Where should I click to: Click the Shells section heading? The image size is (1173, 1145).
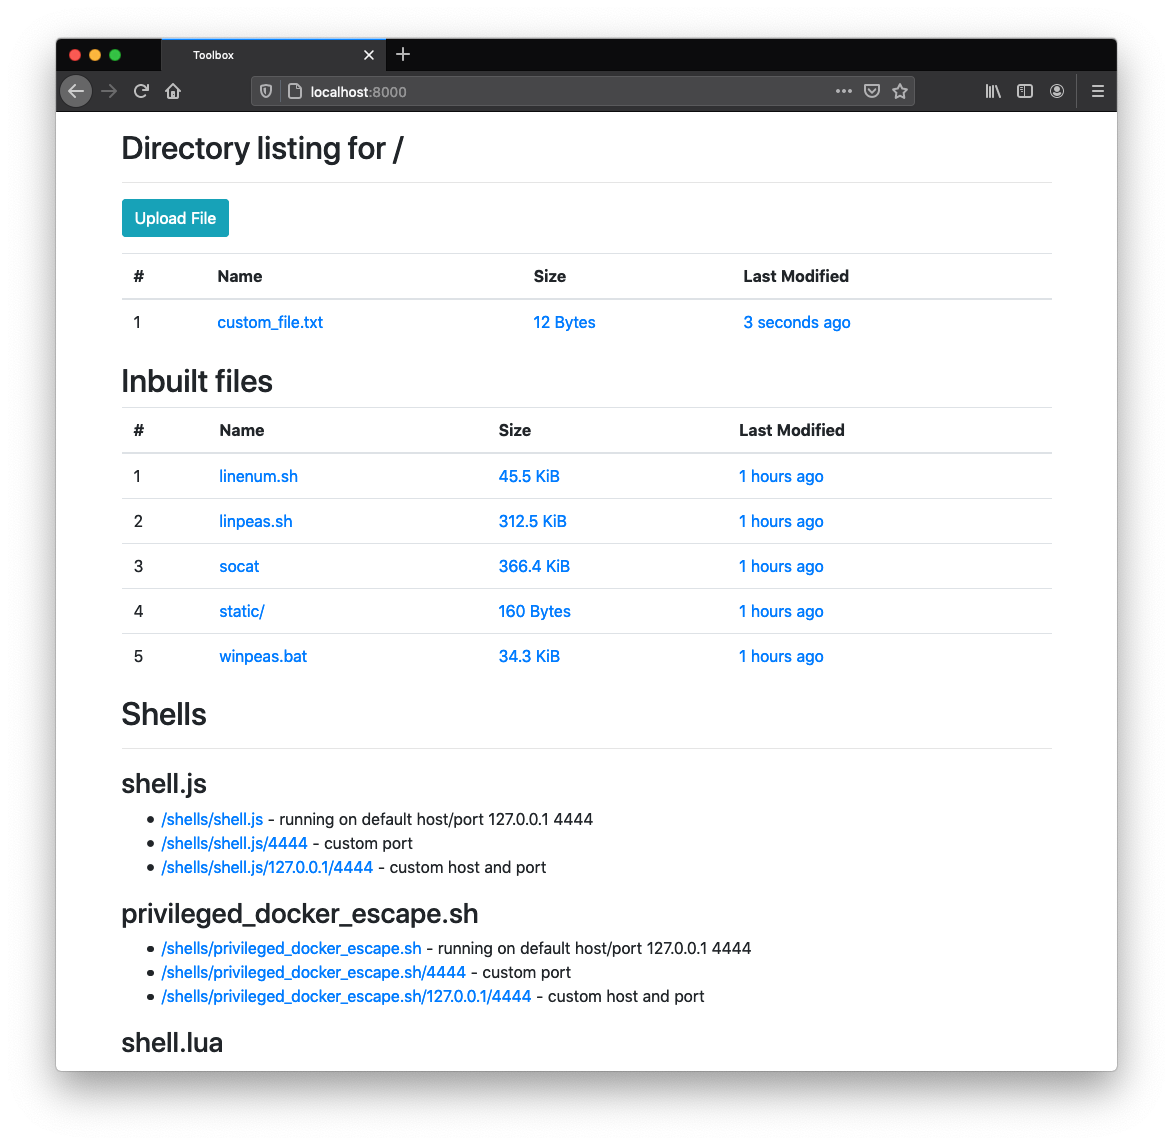(x=164, y=714)
